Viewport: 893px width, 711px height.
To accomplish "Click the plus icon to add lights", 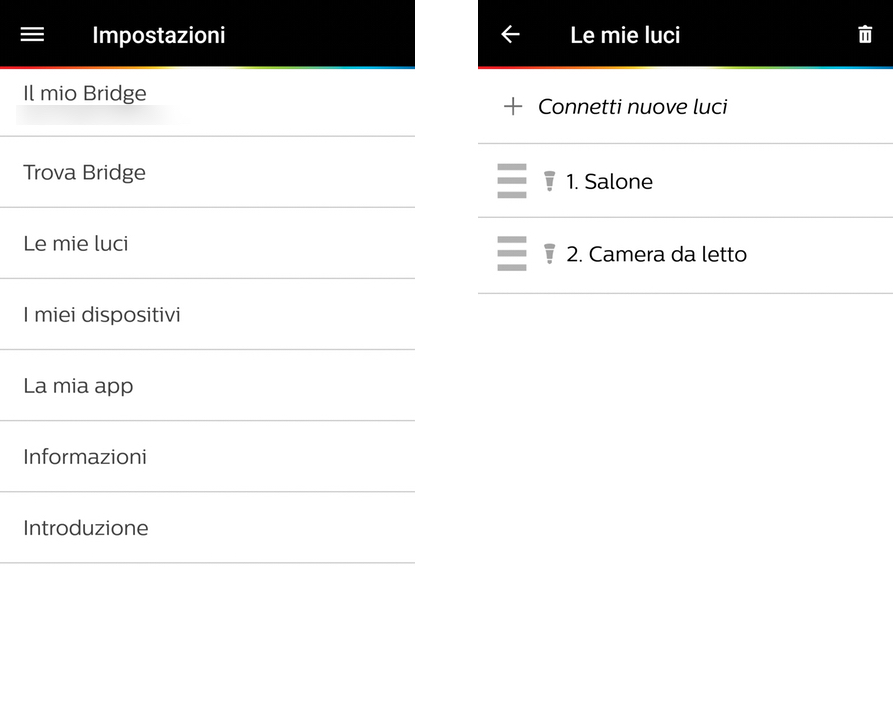I will click(x=513, y=106).
